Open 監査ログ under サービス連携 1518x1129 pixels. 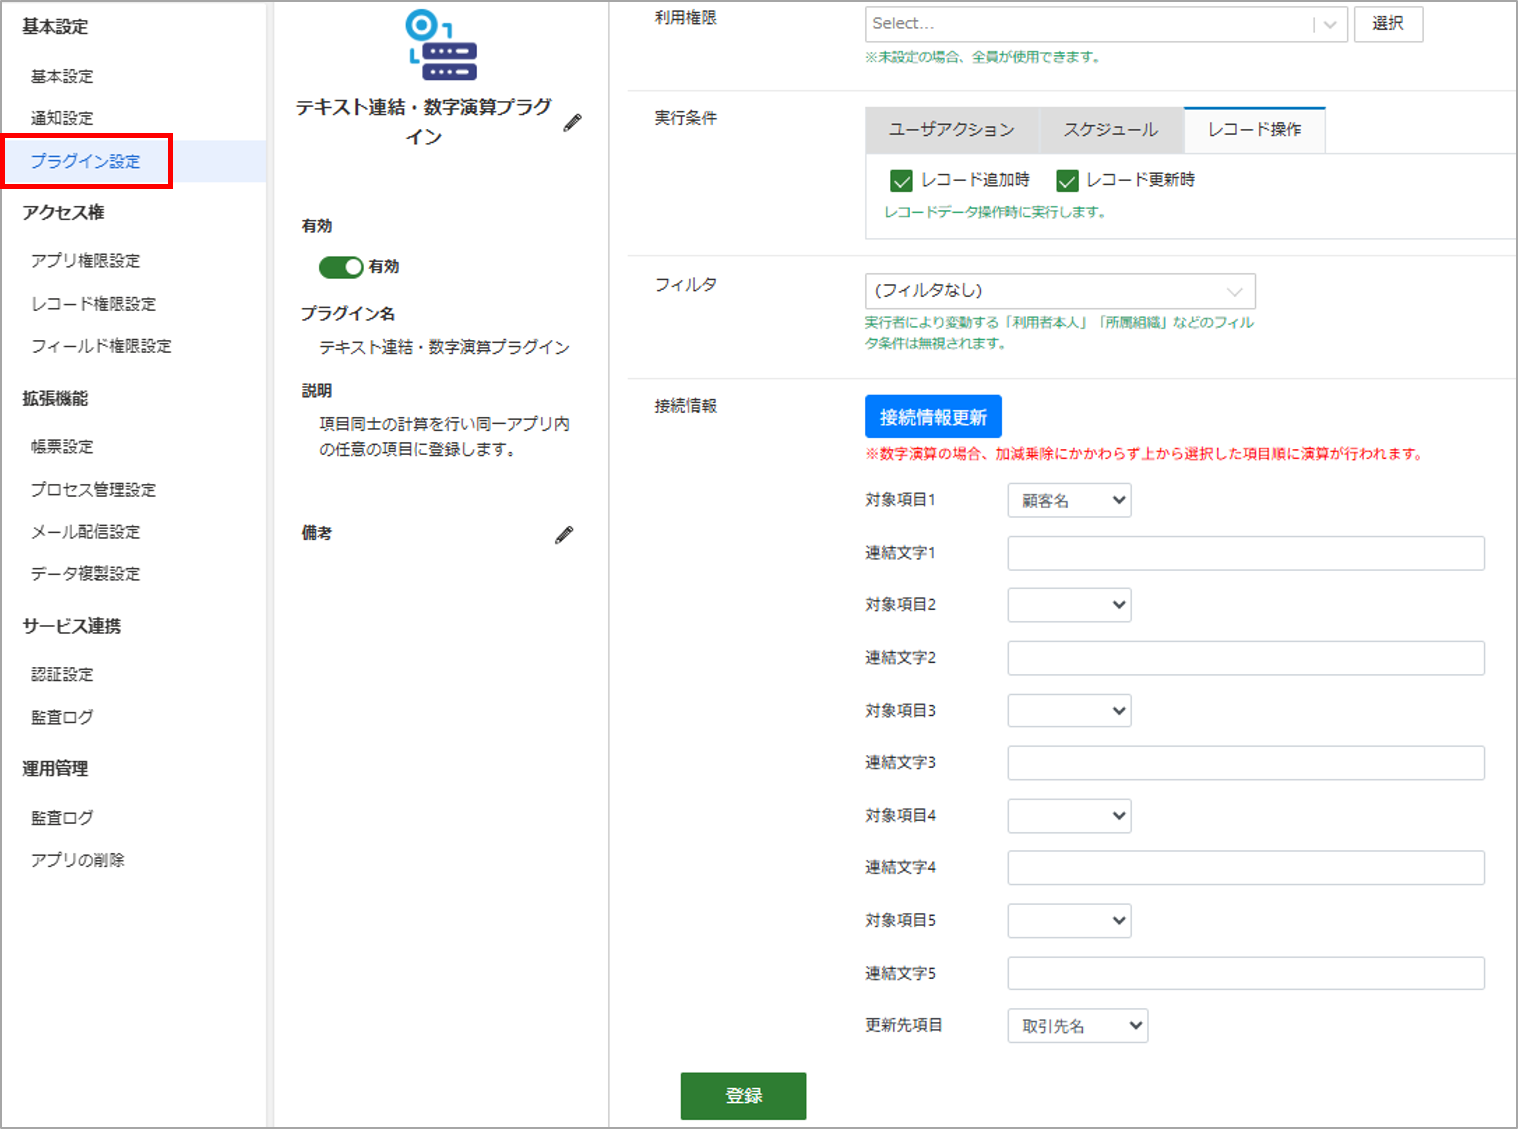62,718
